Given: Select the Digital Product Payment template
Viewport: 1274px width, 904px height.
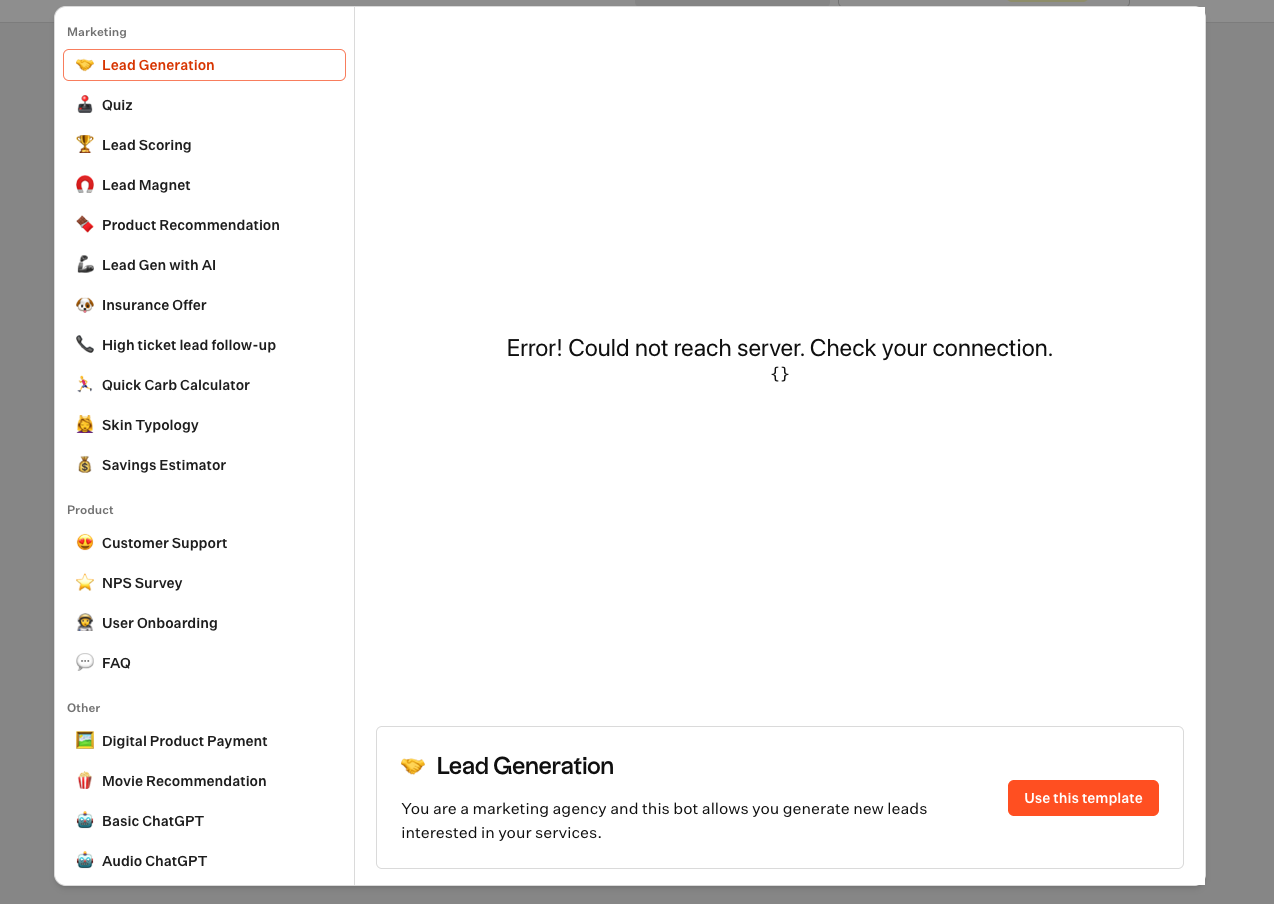Looking at the screenshot, I should point(184,741).
